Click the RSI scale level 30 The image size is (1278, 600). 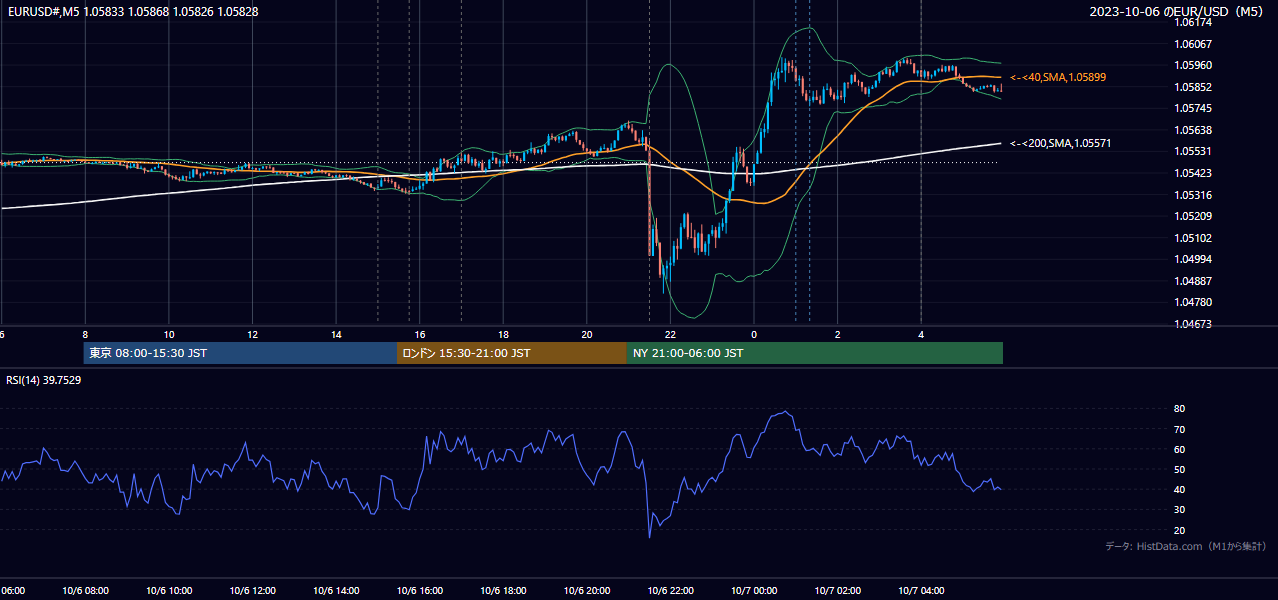pos(1179,510)
